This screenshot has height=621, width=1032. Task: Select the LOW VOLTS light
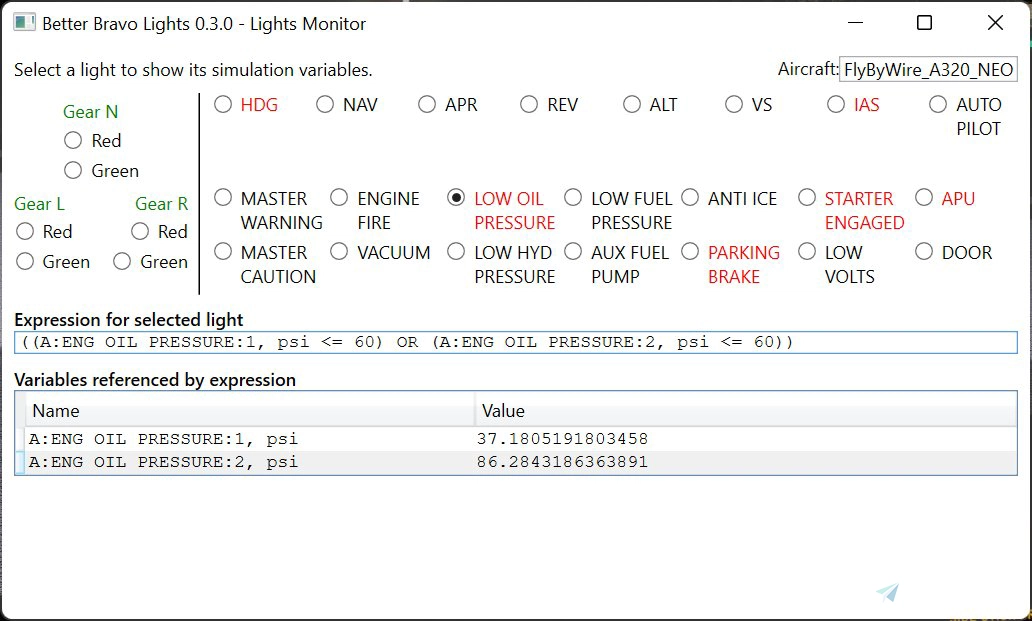[807, 251]
